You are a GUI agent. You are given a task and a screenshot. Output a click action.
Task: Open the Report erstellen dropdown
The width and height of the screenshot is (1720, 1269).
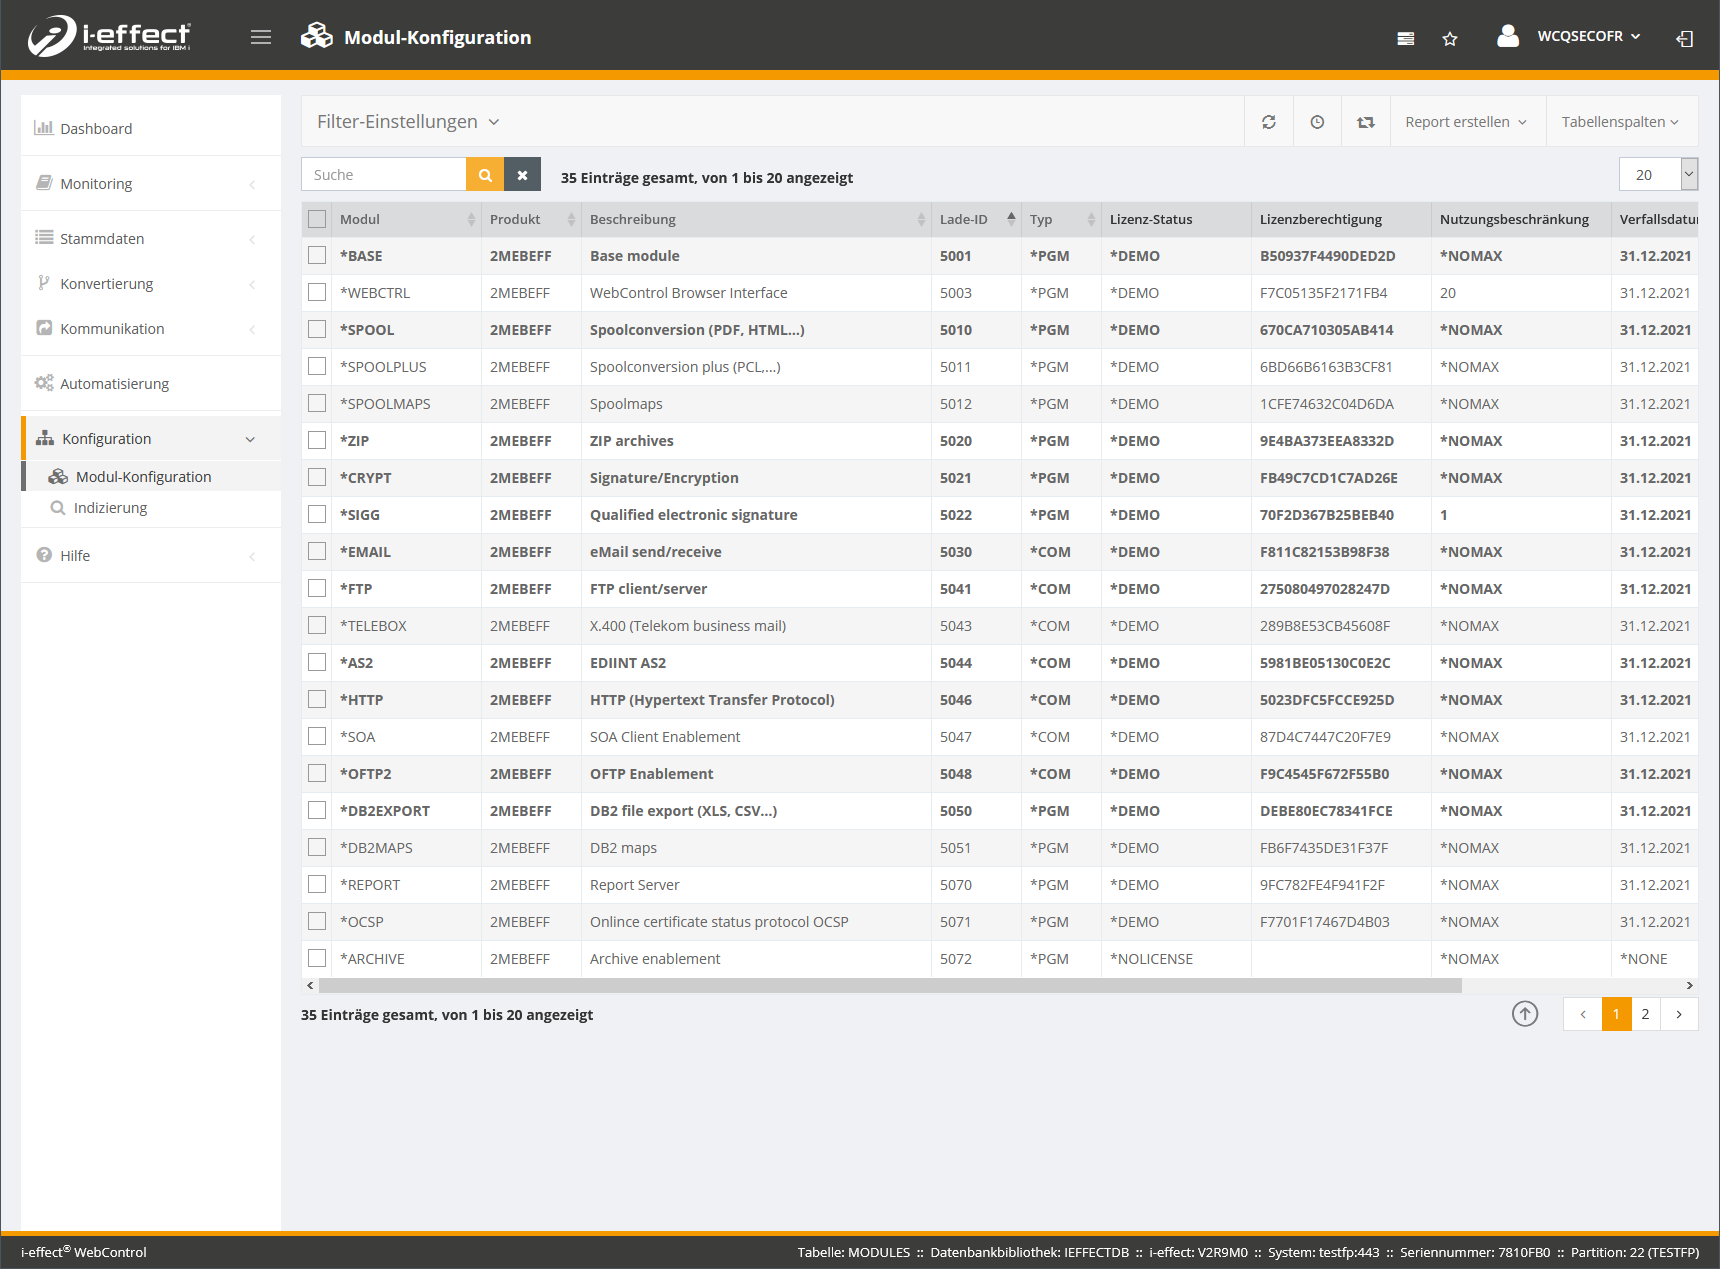click(x=1465, y=122)
